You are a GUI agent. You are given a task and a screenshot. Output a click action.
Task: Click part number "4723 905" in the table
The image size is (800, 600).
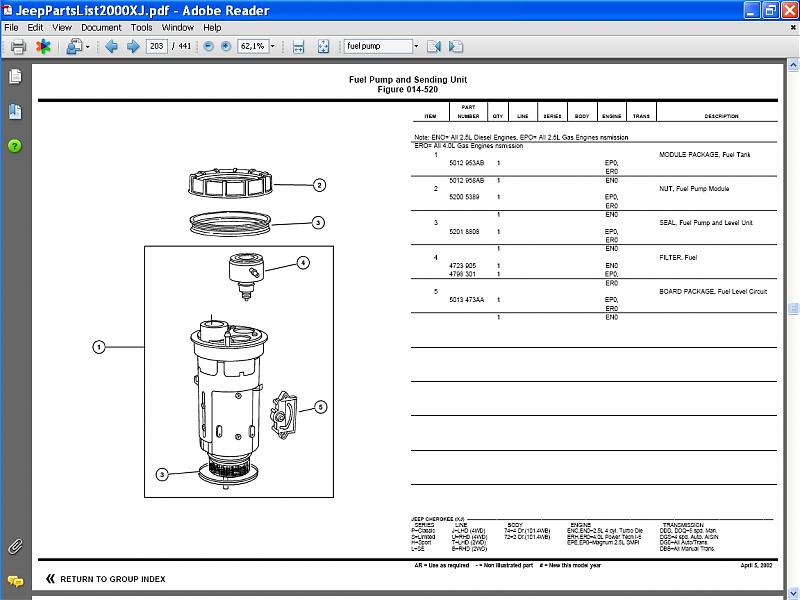(x=463, y=266)
